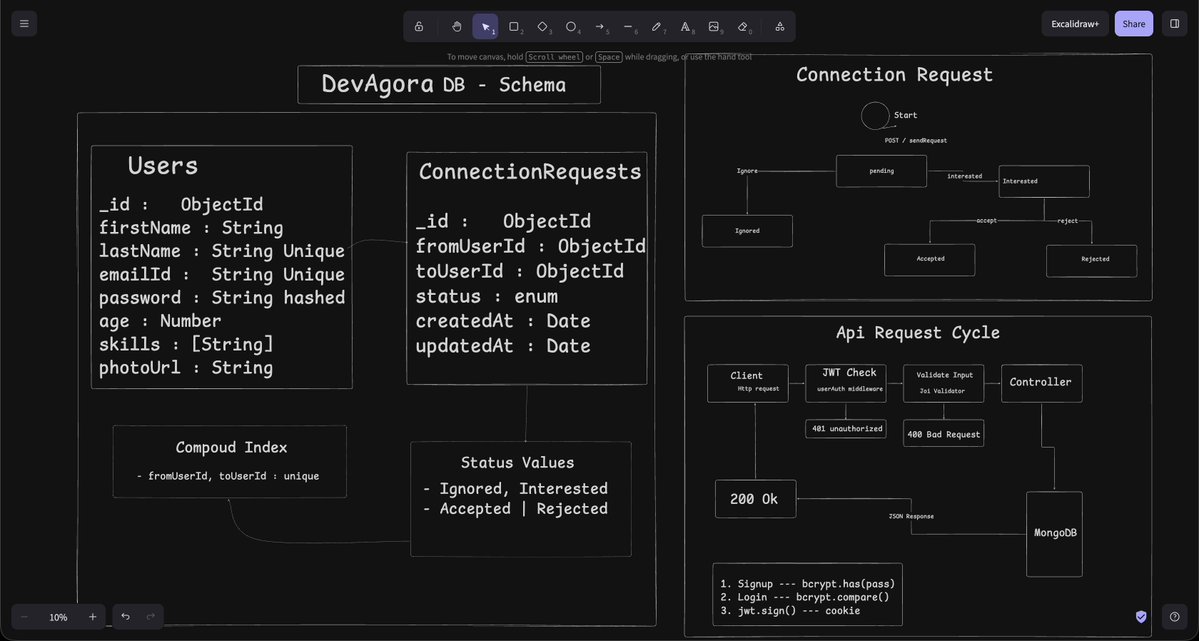Select the 'Connection Request' title

tap(894, 75)
